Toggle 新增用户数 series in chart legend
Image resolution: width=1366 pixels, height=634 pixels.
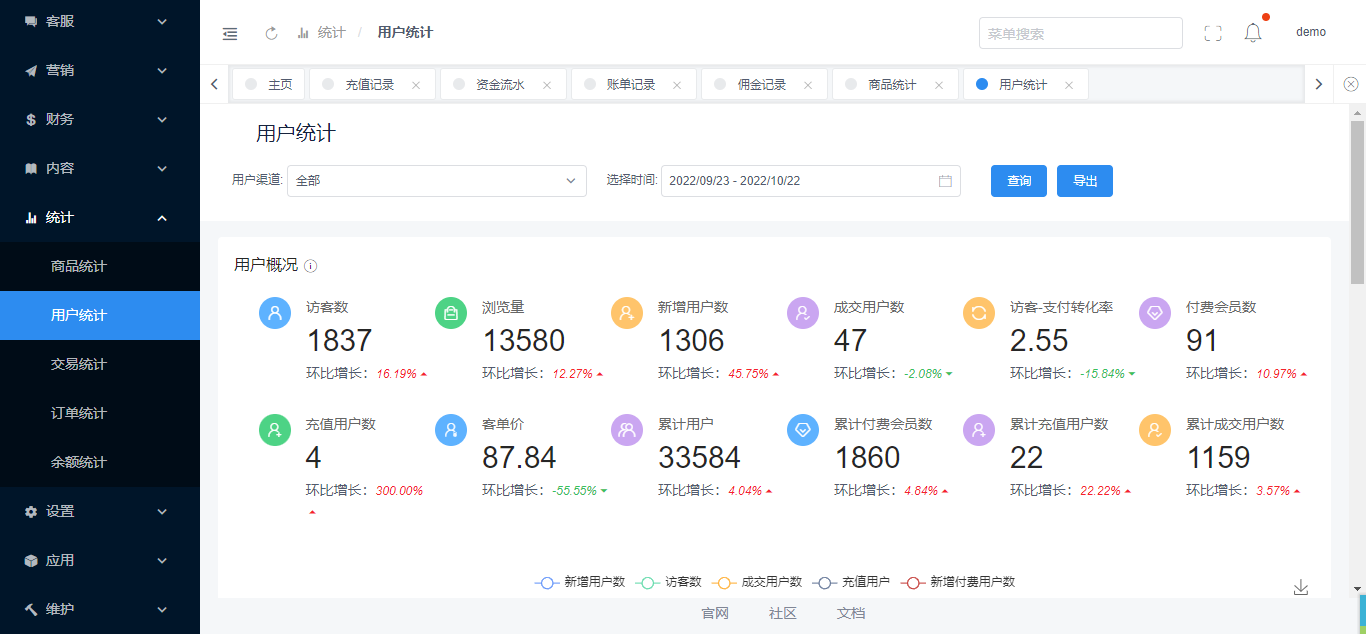click(580, 582)
